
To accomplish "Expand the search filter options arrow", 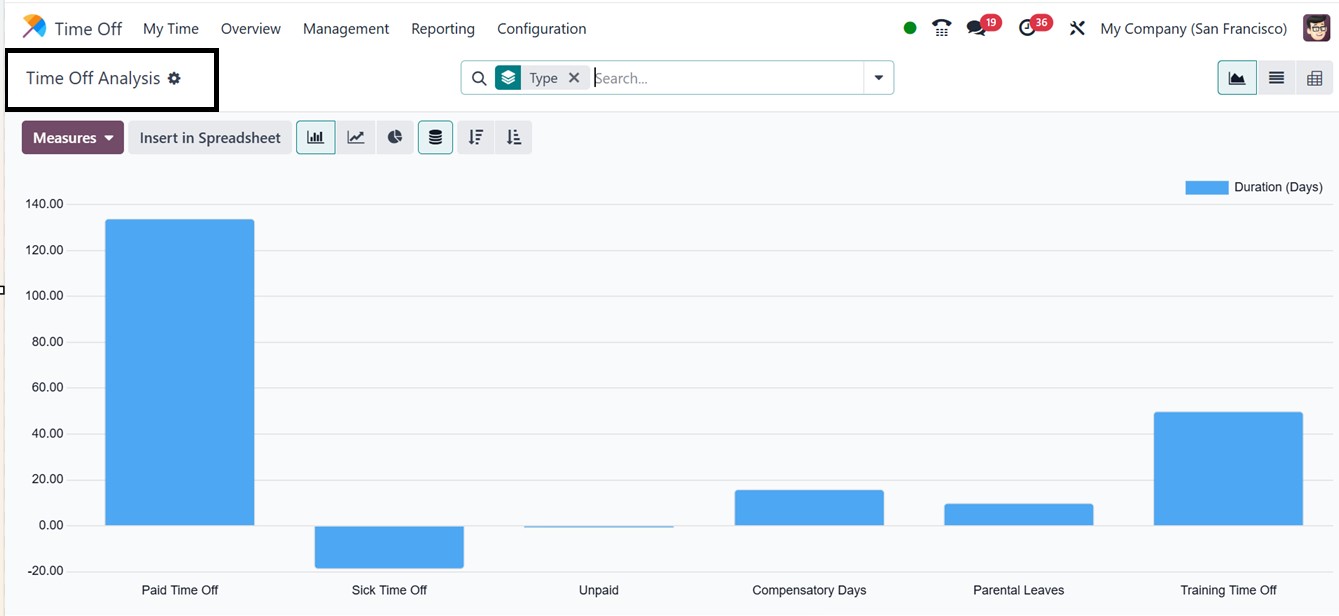I will click(x=878, y=78).
